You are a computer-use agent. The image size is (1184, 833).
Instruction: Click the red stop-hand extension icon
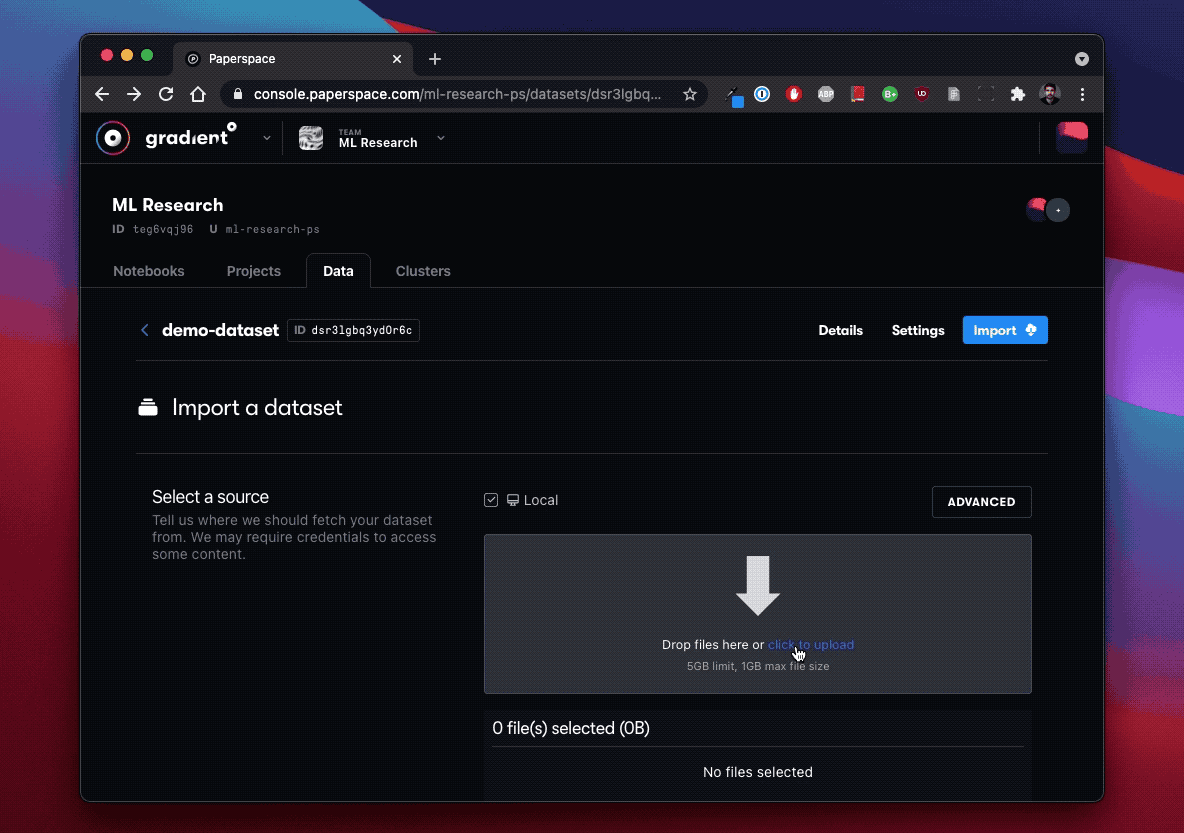[x=794, y=94]
